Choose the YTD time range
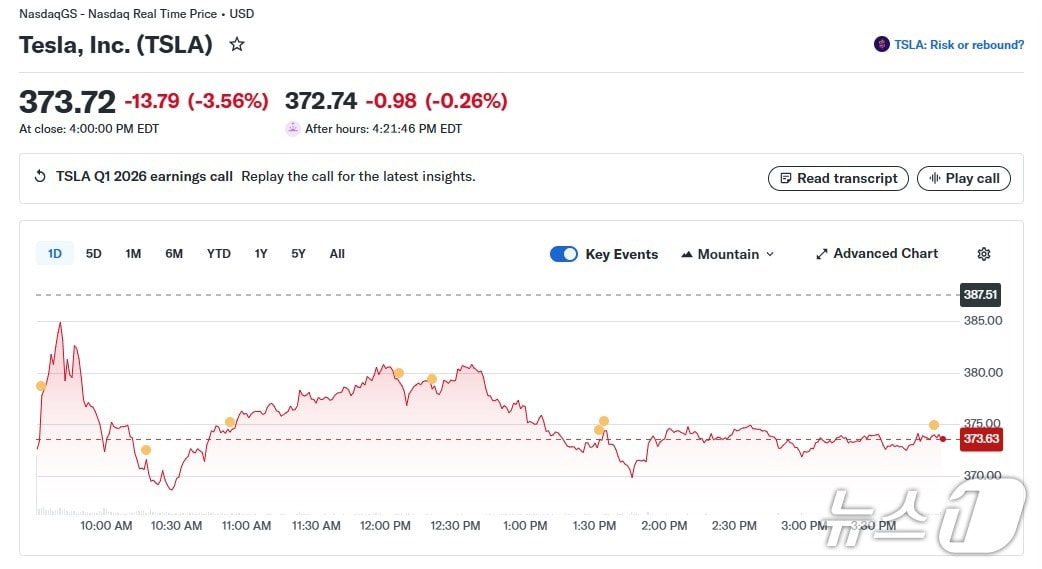 (218, 254)
